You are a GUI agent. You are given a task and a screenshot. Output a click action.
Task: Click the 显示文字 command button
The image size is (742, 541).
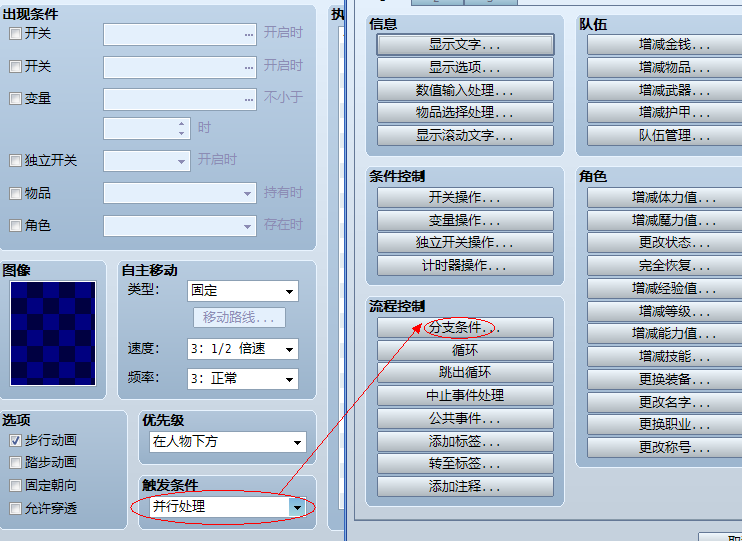point(465,45)
